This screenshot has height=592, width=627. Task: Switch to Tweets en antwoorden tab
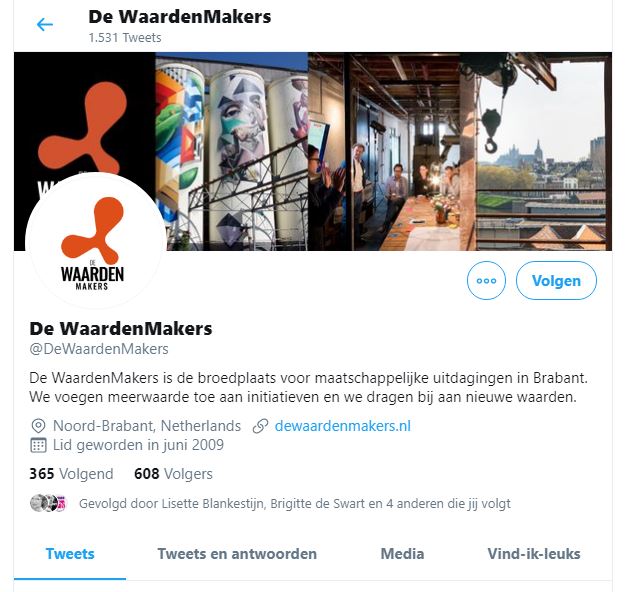point(237,554)
